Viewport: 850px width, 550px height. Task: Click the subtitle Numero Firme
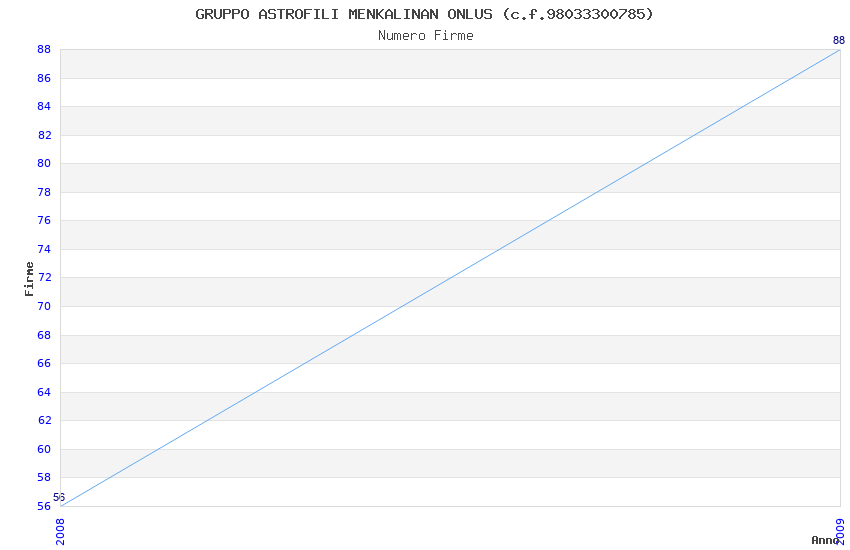(426, 36)
